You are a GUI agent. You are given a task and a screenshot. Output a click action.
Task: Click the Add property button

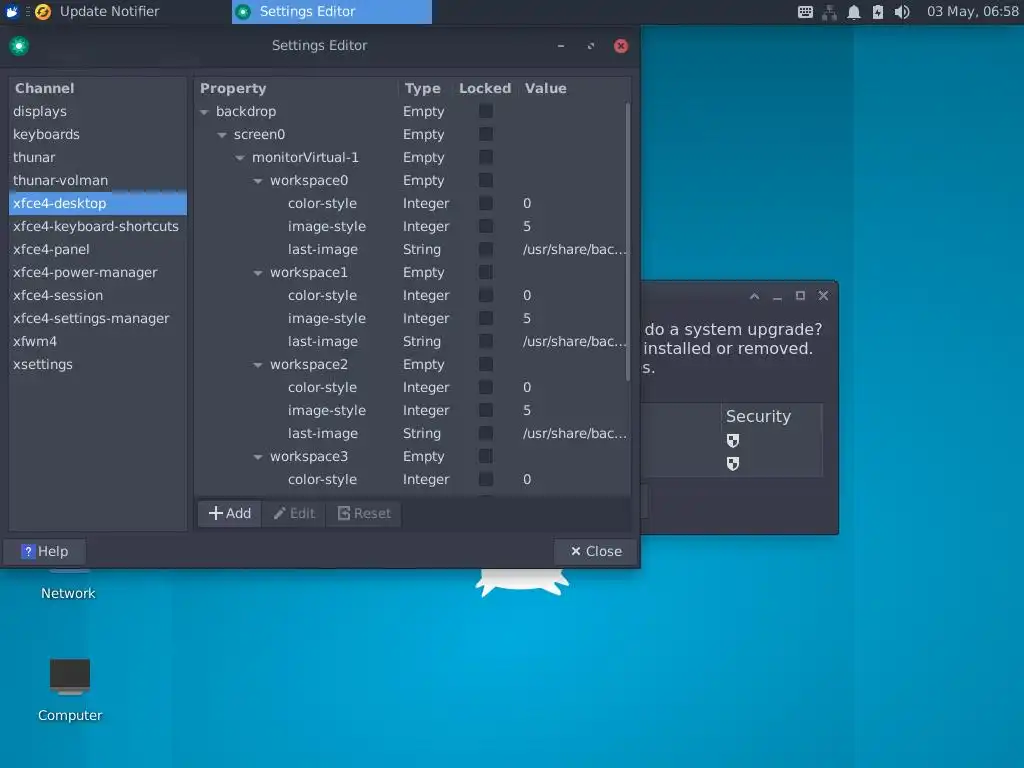click(x=229, y=513)
